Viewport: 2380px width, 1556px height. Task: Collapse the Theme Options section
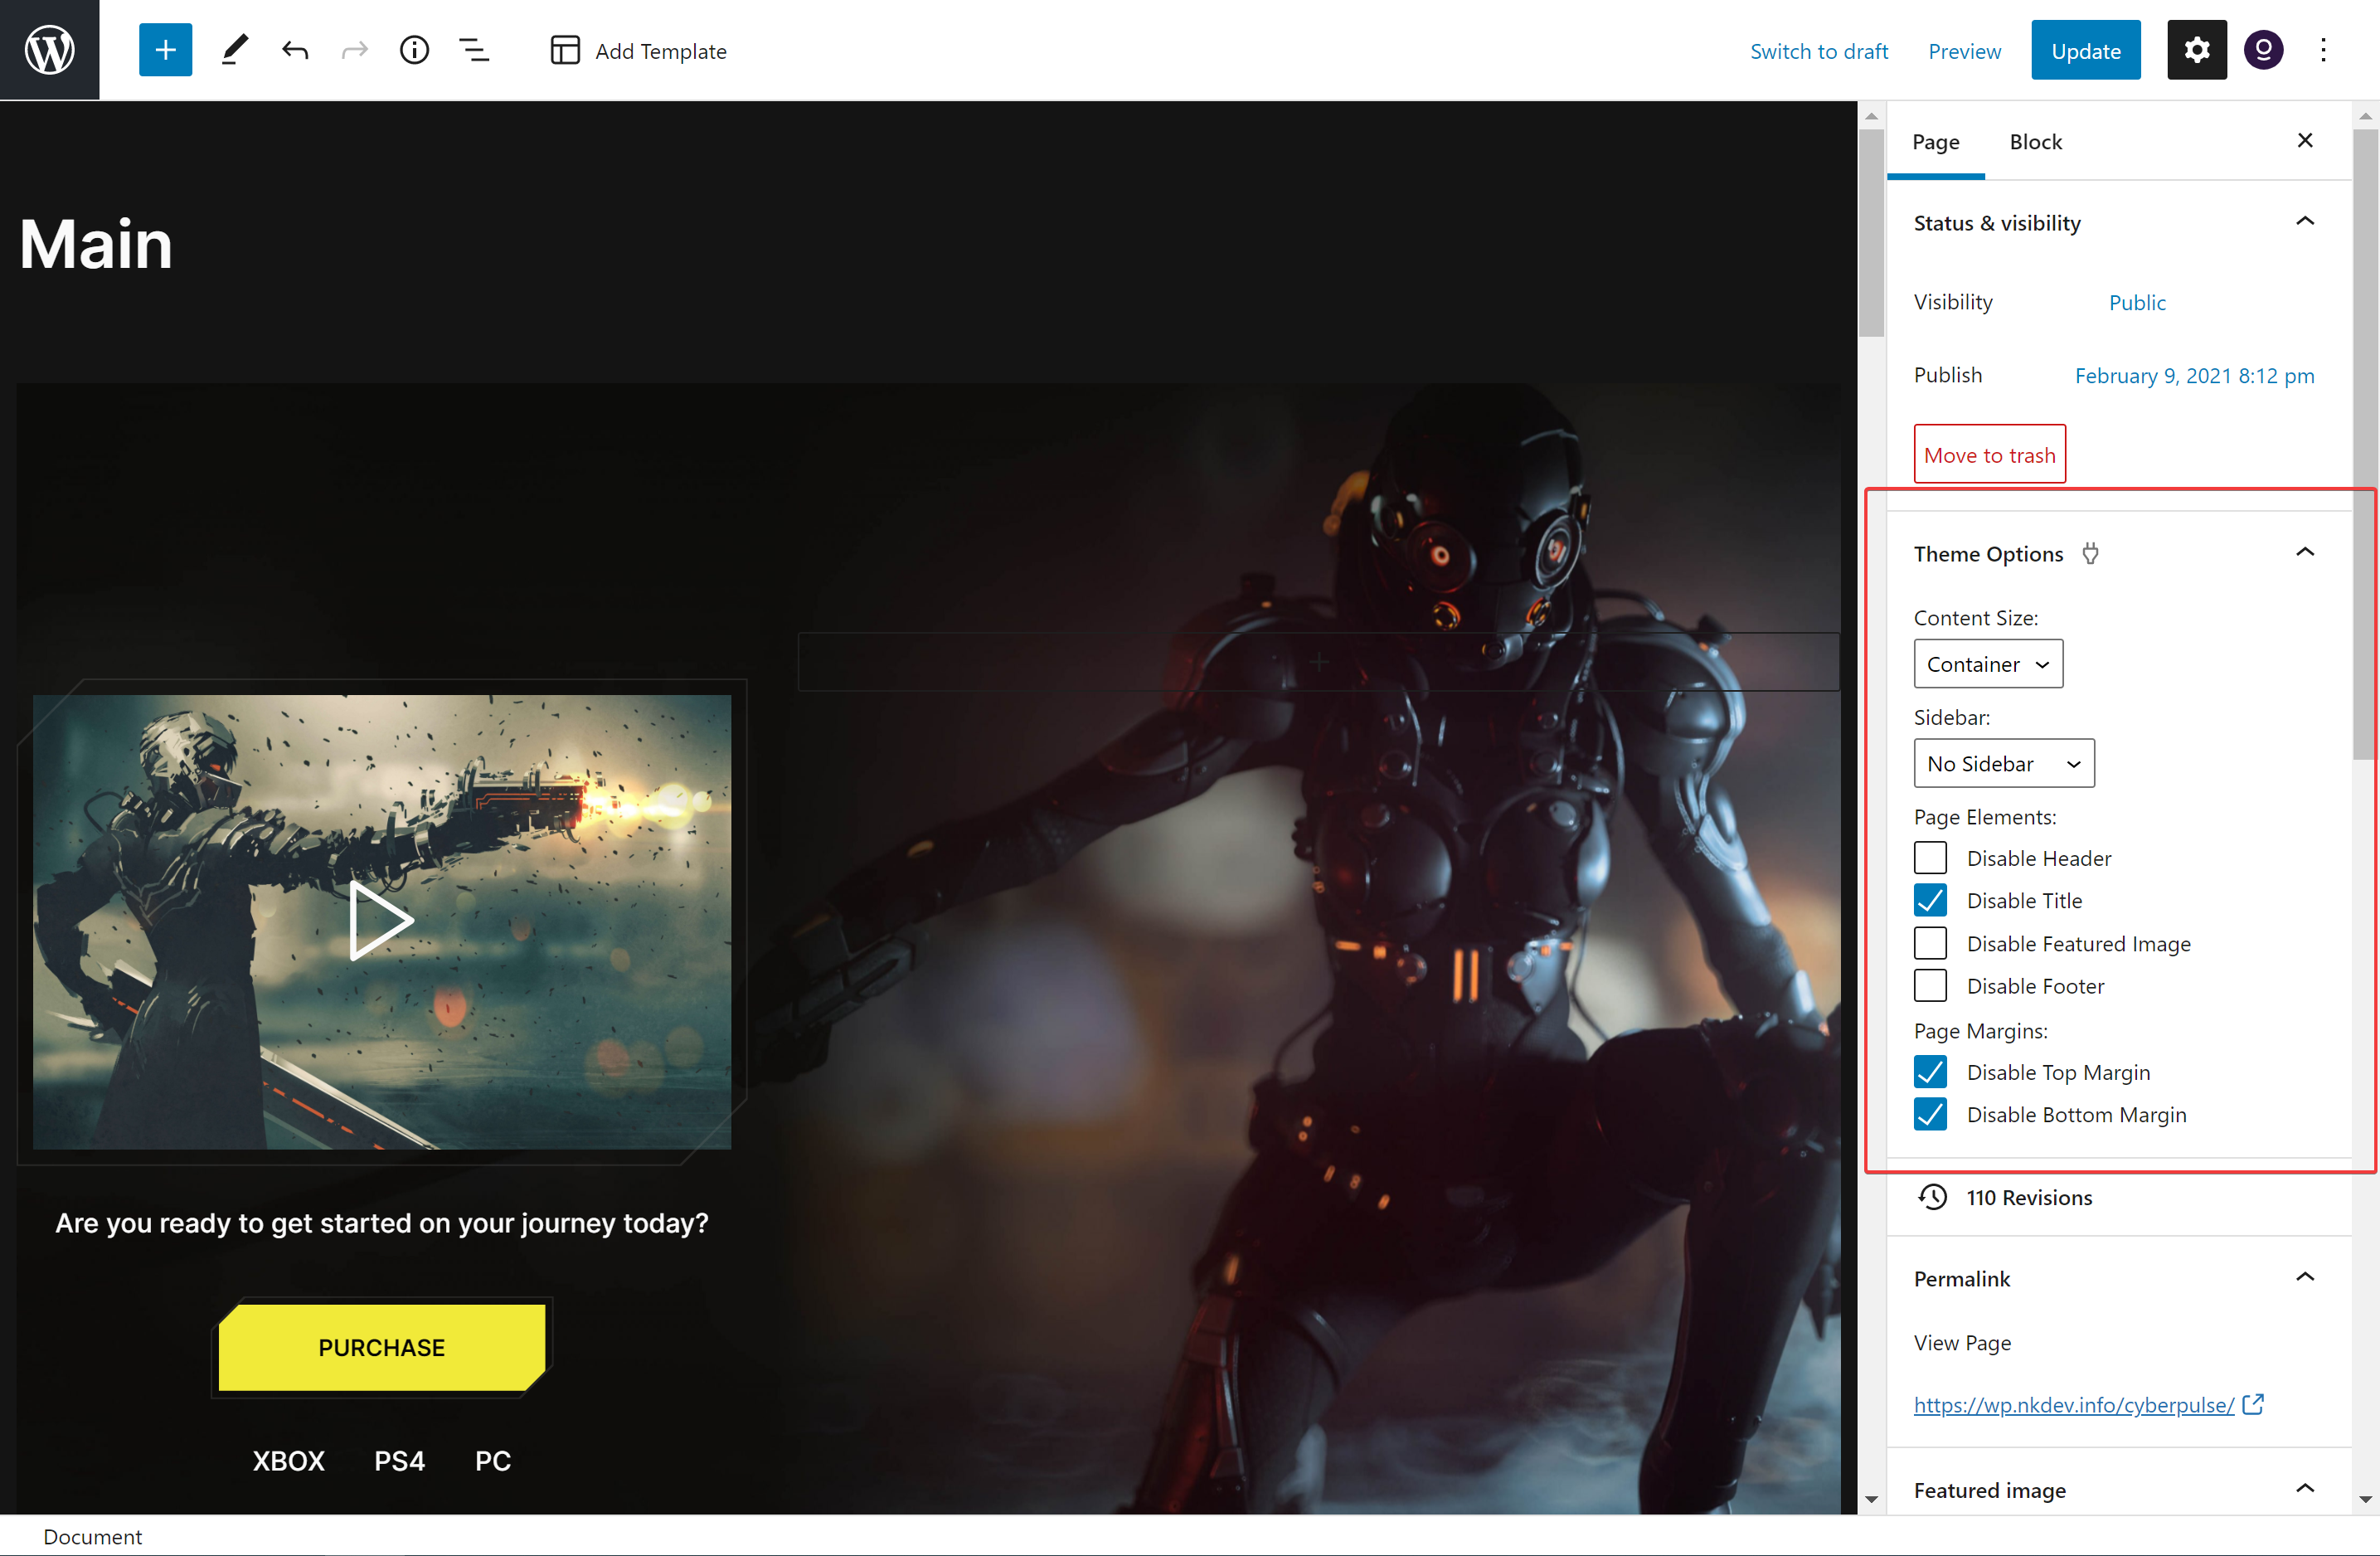2305,552
